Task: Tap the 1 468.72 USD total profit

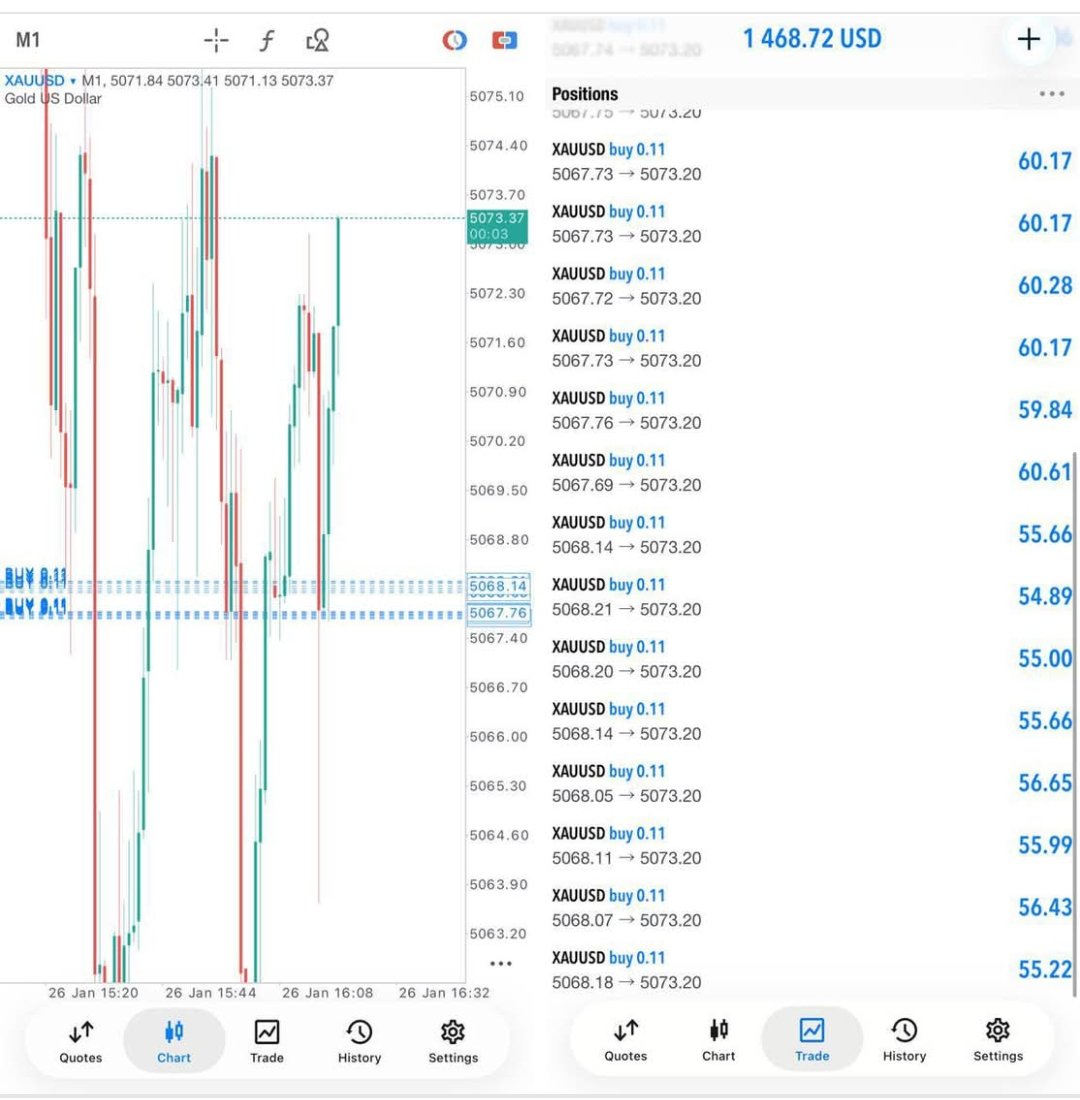Action: click(x=812, y=39)
